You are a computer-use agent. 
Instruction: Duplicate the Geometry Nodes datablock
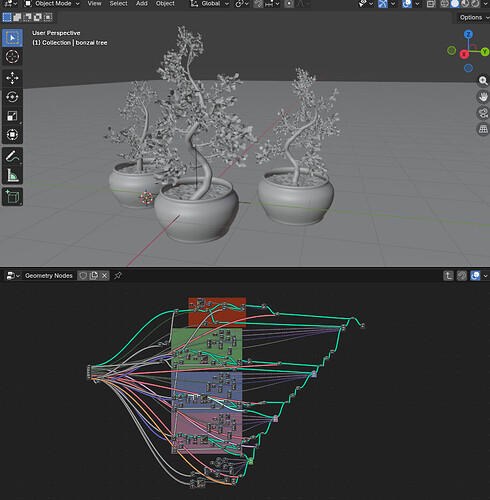[94, 276]
